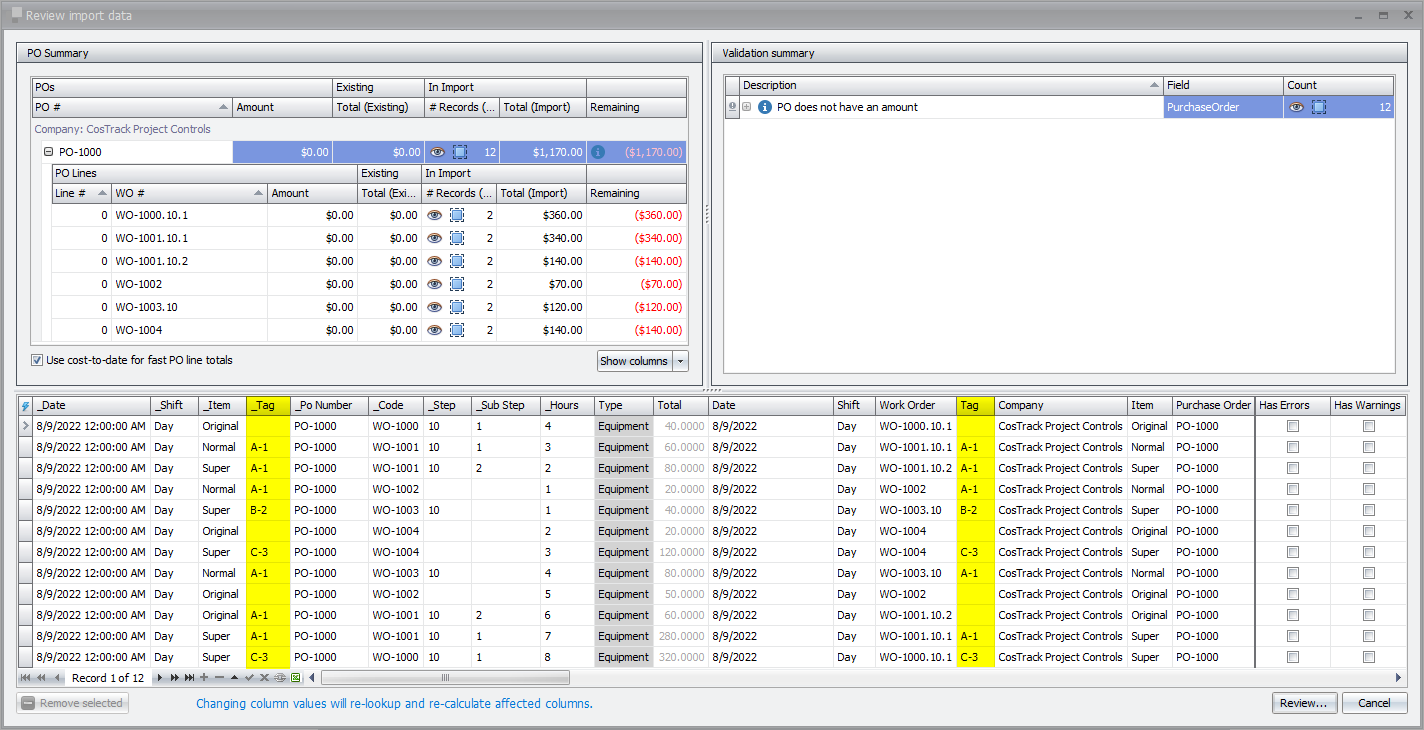The image size is (1424, 730).
Task: Select records for the WO-1003.10 PO line
Action: point(456,307)
